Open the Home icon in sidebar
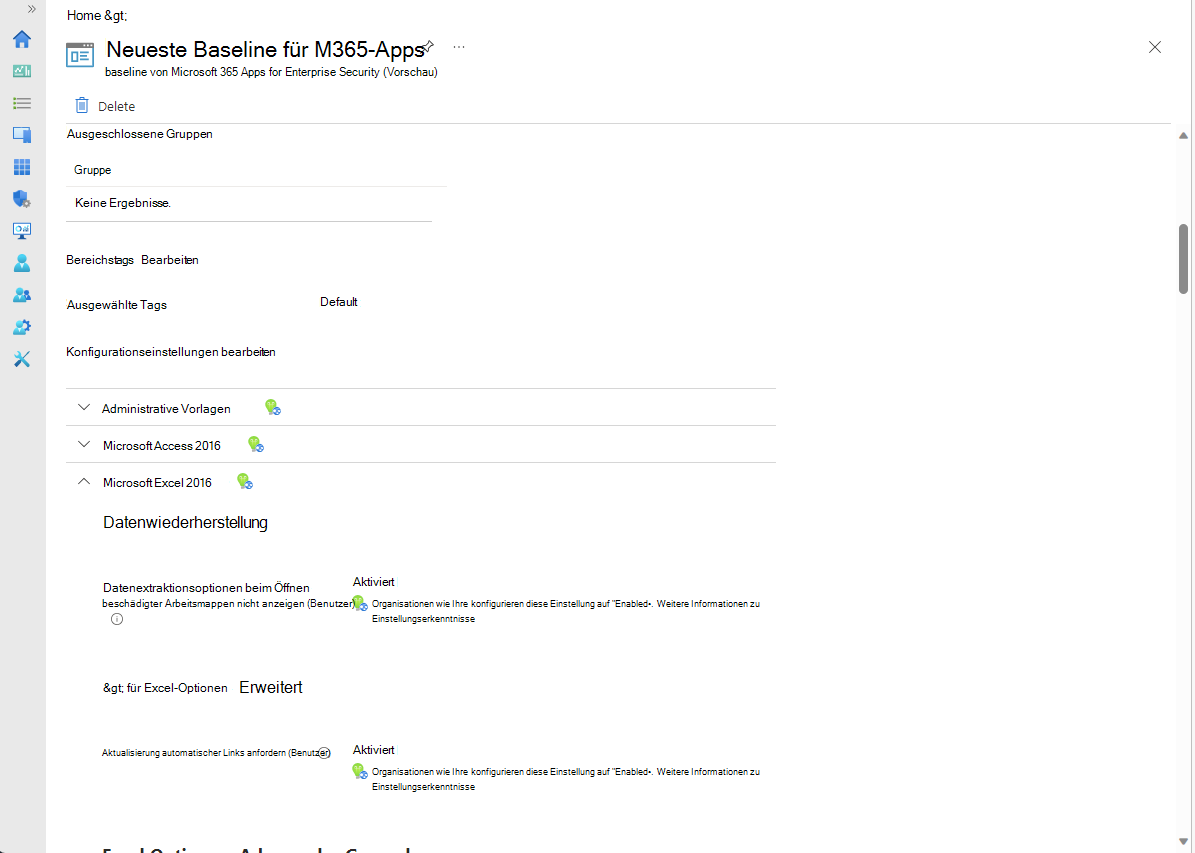Screen dimensions: 1195x853 [22, 39]
